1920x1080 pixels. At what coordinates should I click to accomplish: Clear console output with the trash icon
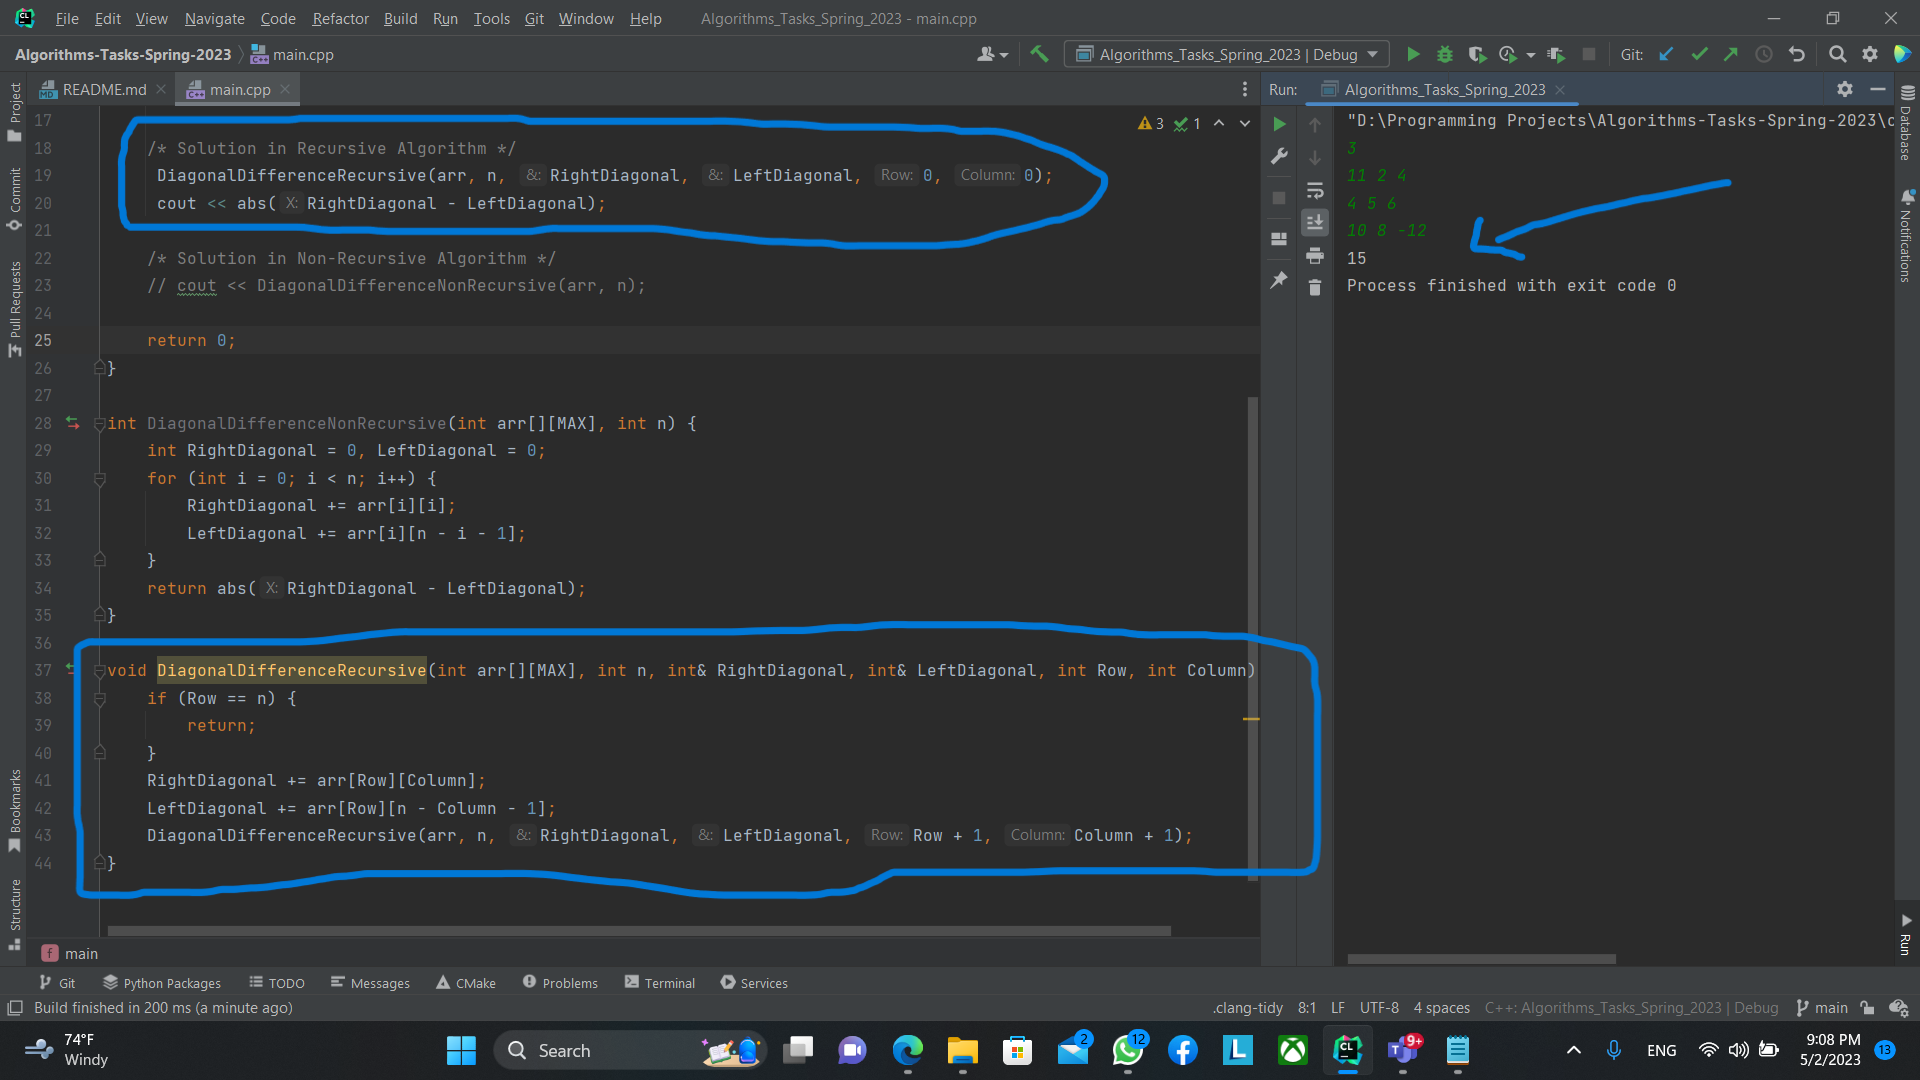coord(1315,288)
